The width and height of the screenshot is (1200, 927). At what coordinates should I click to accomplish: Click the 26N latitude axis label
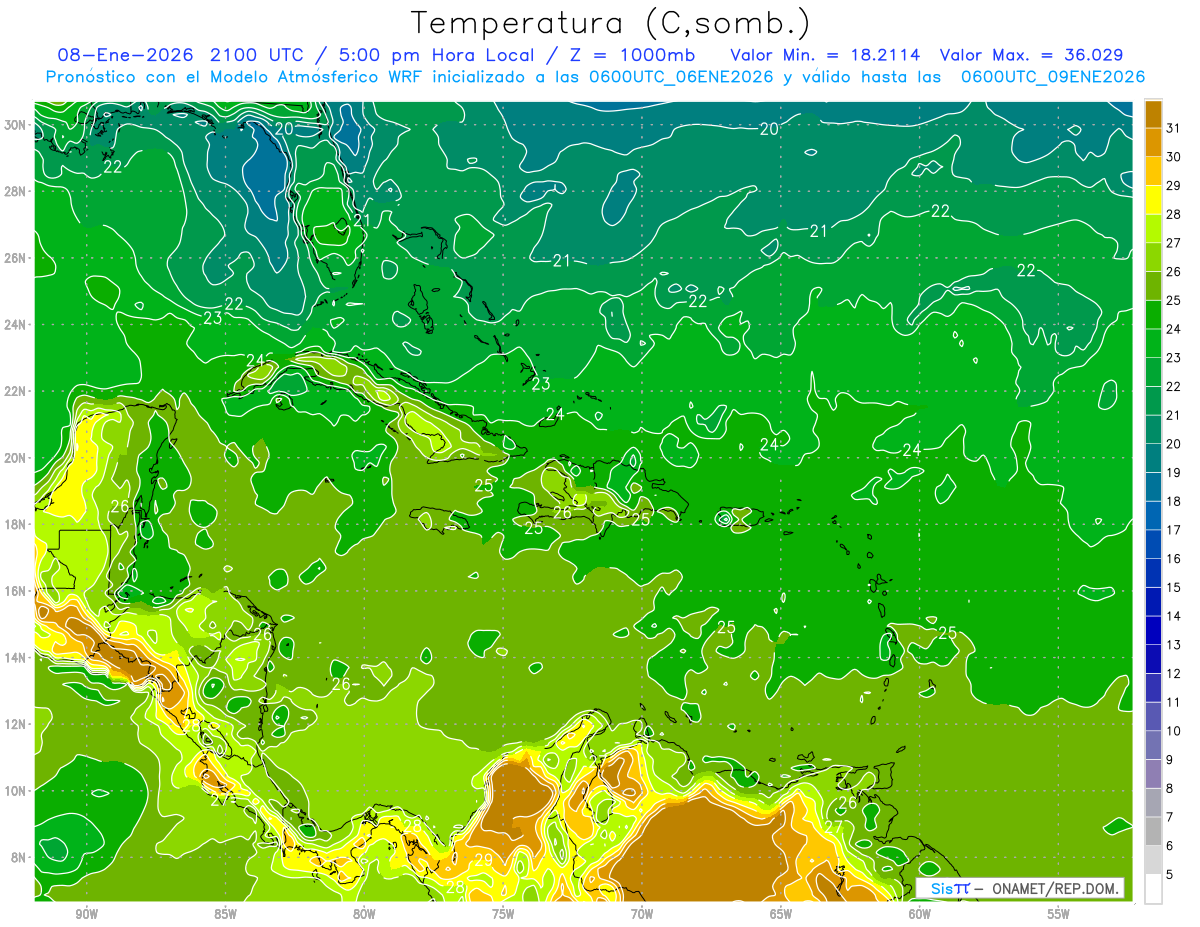(x=16, y=258)
